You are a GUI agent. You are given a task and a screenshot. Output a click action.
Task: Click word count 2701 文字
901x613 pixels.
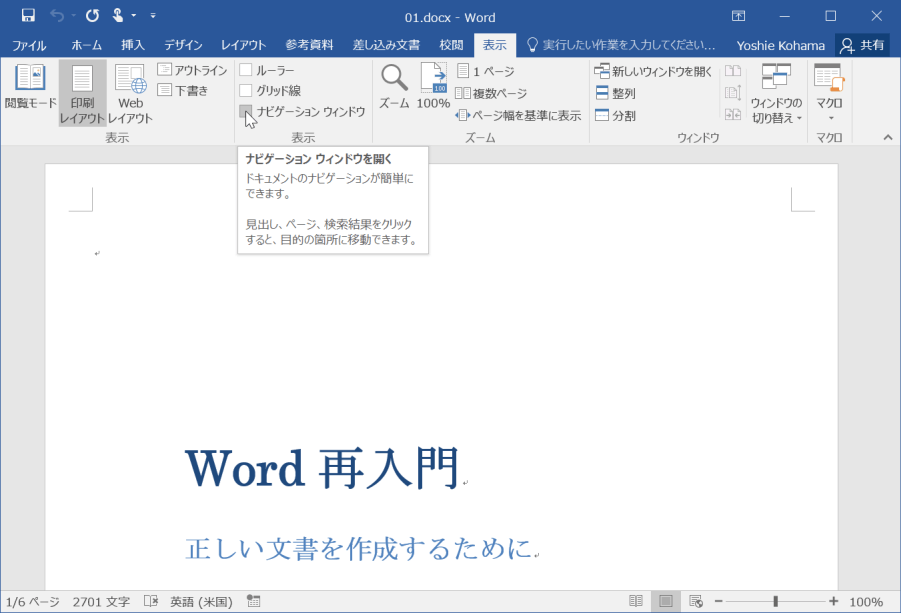coord(101,602)
